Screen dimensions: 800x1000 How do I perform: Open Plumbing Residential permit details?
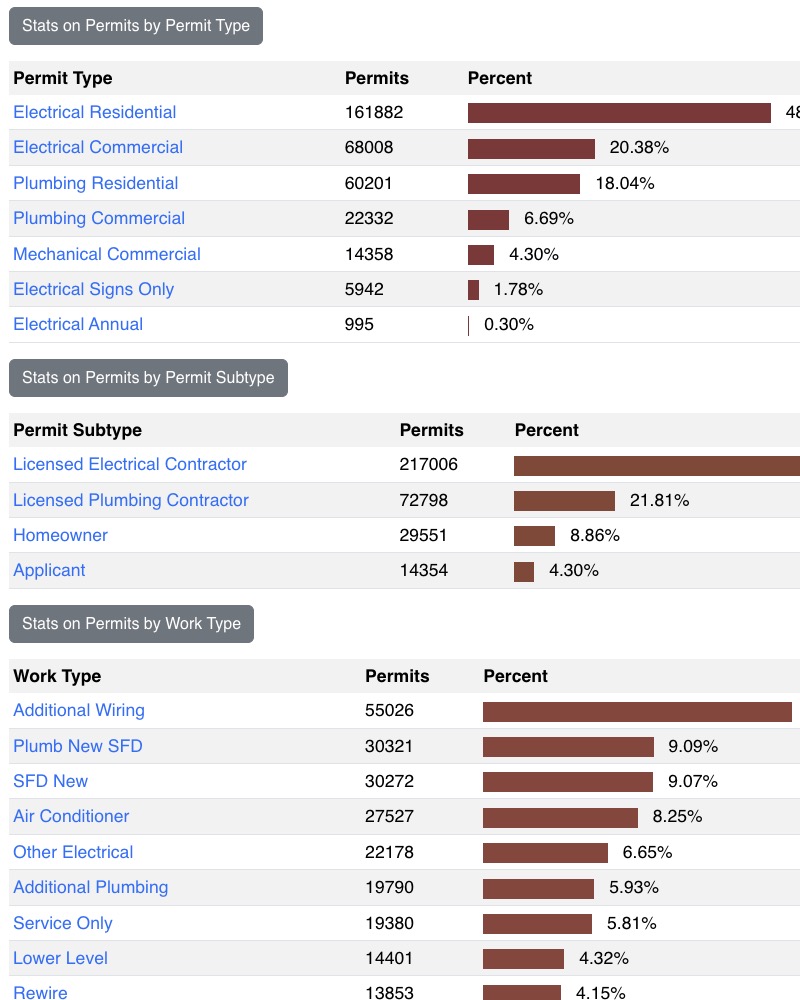(x=95, y=183)
